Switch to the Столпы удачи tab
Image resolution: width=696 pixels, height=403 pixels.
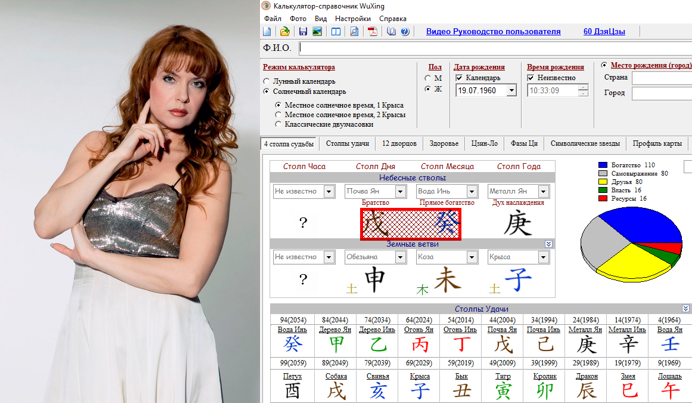[x=347, y=143]
